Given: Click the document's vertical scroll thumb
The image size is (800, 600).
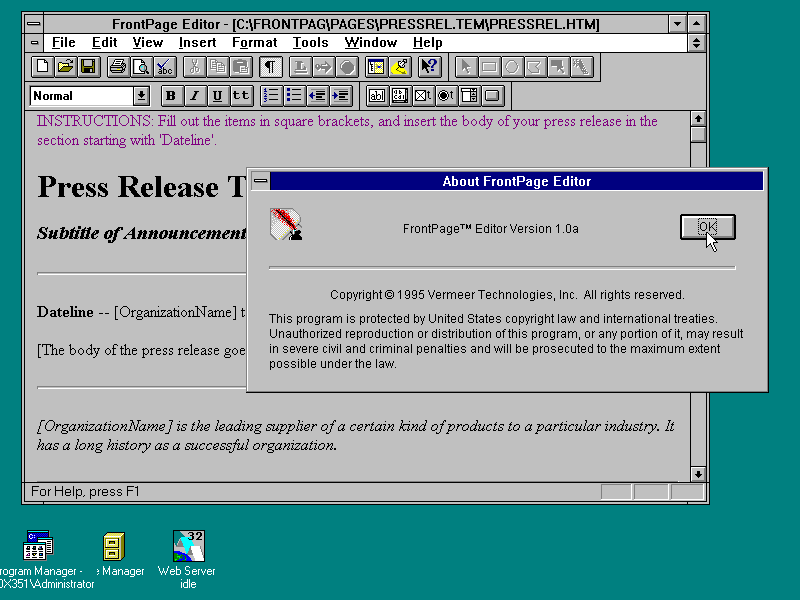Looking at the screenshot, I should click(698, 135).
